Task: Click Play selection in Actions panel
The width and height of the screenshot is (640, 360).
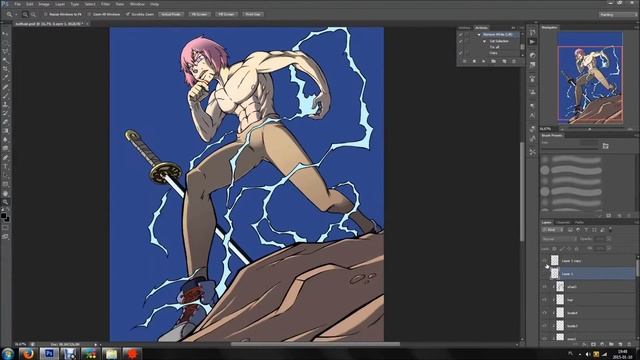Action: [x=484, y=61]
